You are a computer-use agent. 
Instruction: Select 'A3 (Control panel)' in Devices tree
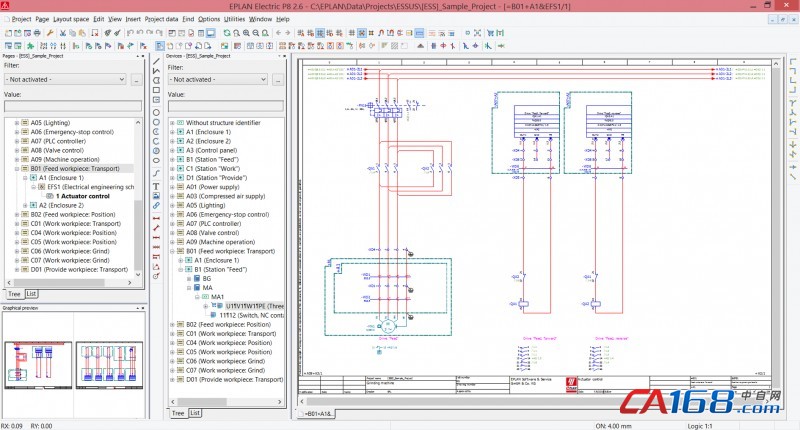pyautogui.click(x=211, y=150)
